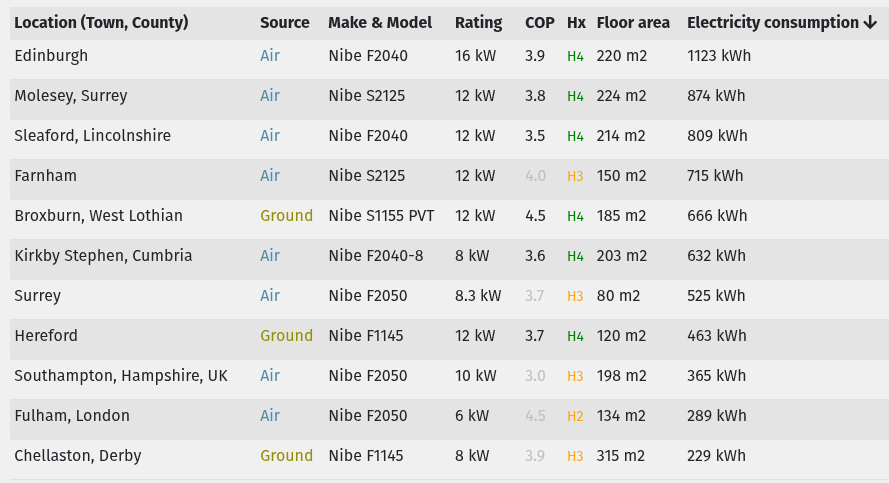The image size is (889, 483).
Task: Select Nibe F1145 in the Hereford row
Action: coord(366,336)
